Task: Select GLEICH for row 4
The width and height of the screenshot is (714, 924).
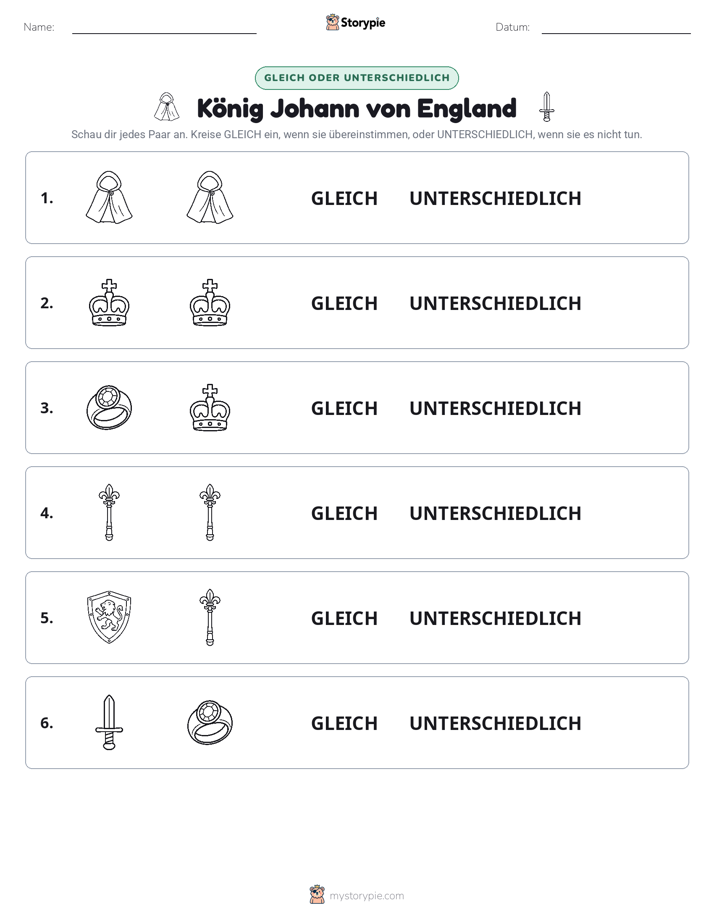Action: 344,513
